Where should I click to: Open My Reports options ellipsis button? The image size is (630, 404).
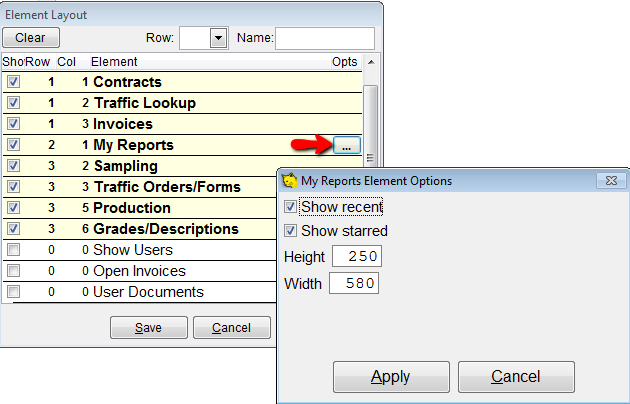coord(347,145)
